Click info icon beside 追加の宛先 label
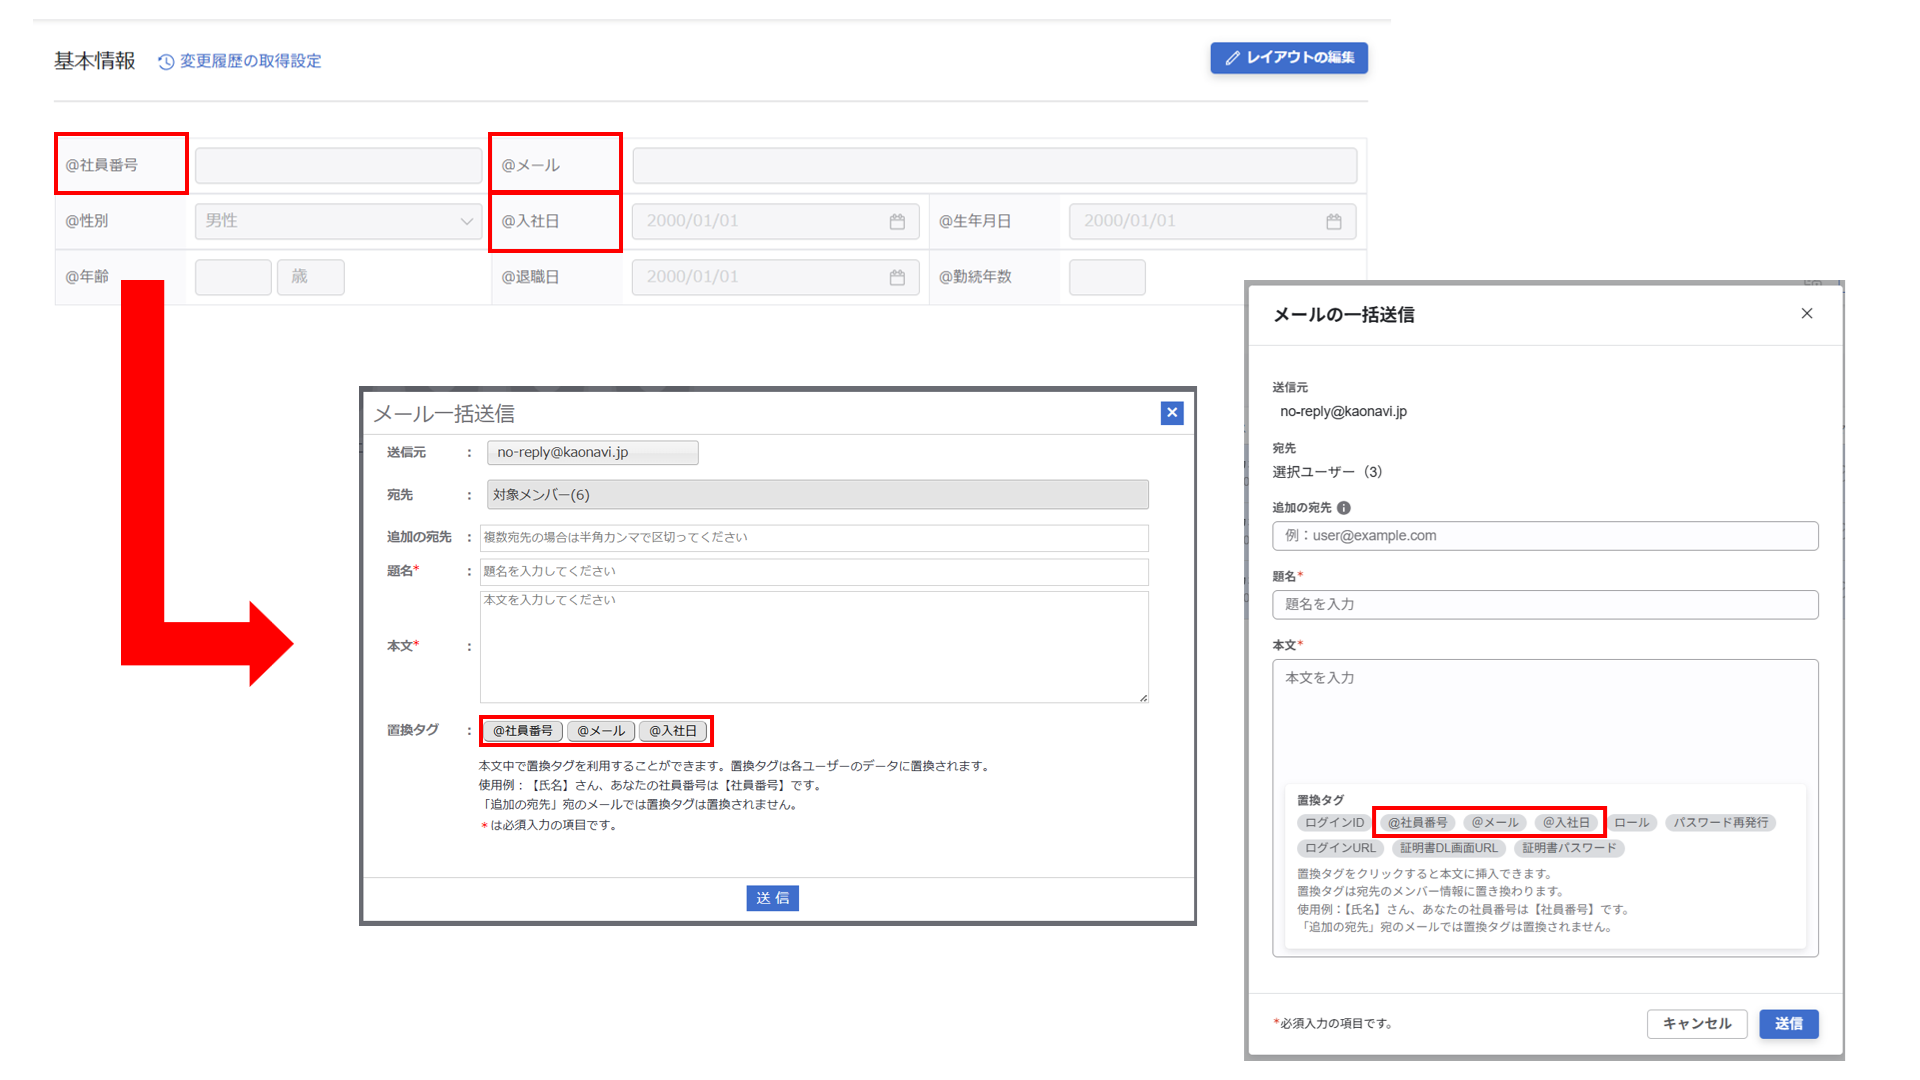The height and width of the screenshot is (1080, 1920). (x=1344, y=508)
